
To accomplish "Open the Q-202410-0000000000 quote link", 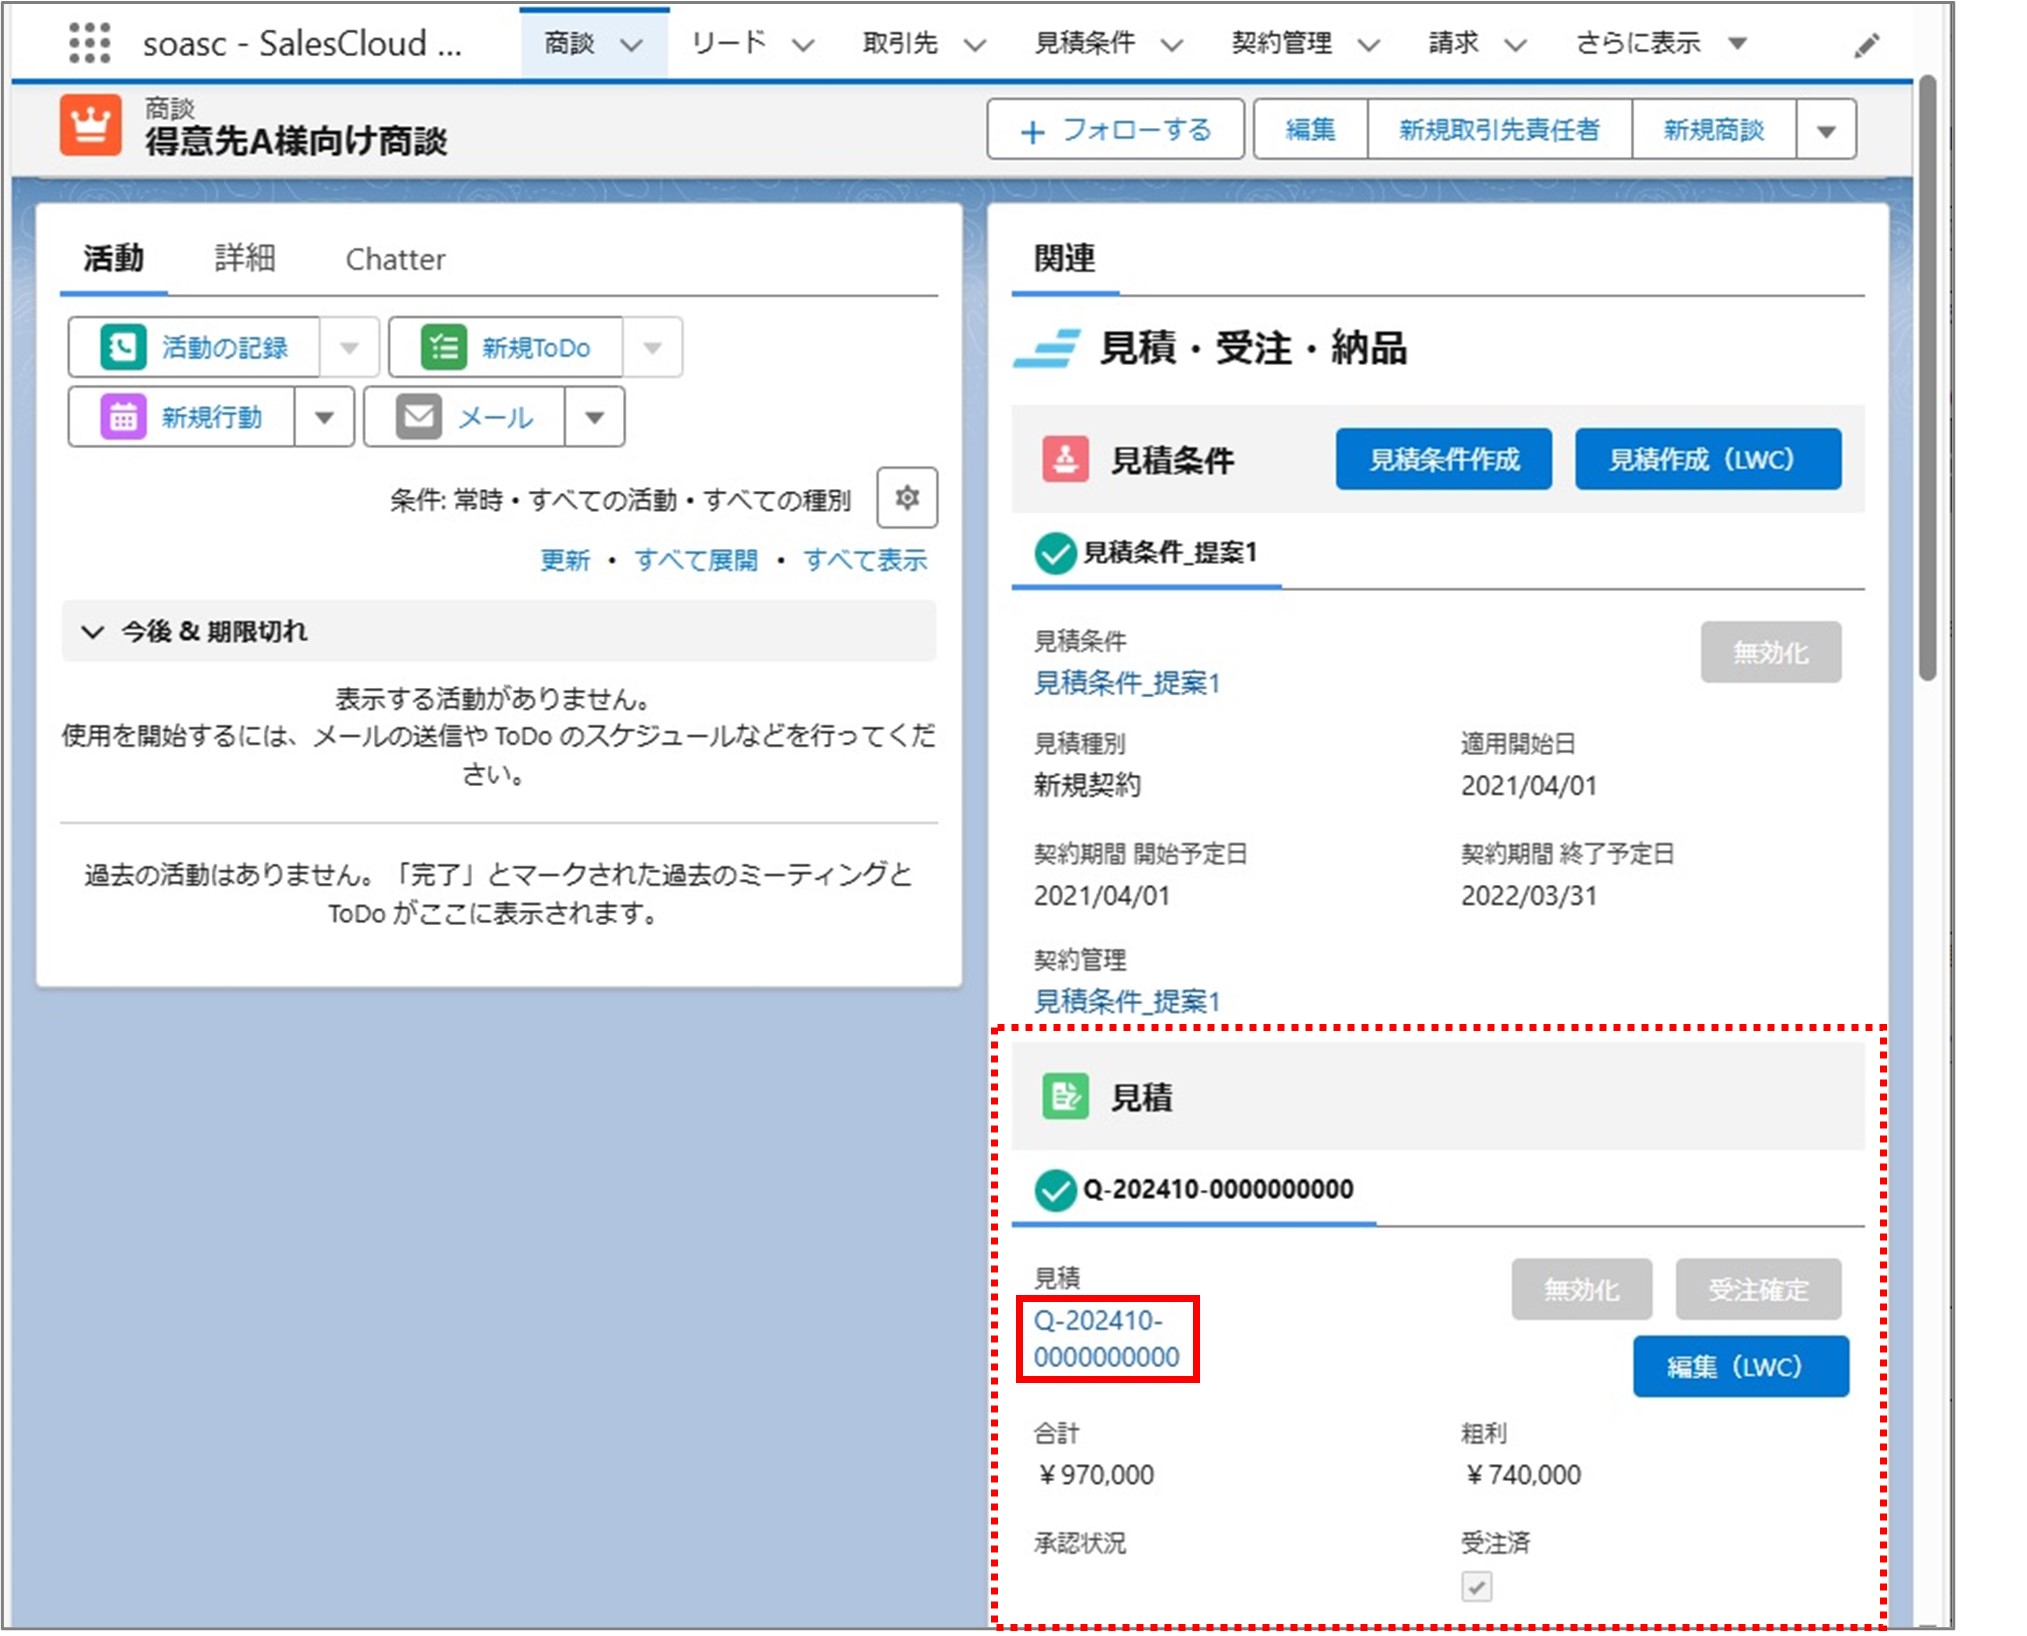I will pos(1106,1339).
